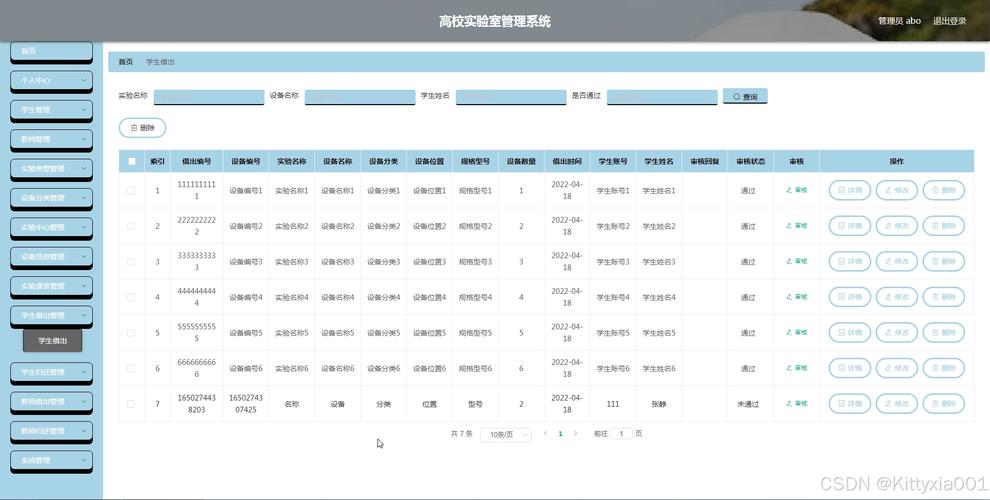Expand the 设备信息管理 sidebar menu
990x500 pixels.
tap(52, 257)
